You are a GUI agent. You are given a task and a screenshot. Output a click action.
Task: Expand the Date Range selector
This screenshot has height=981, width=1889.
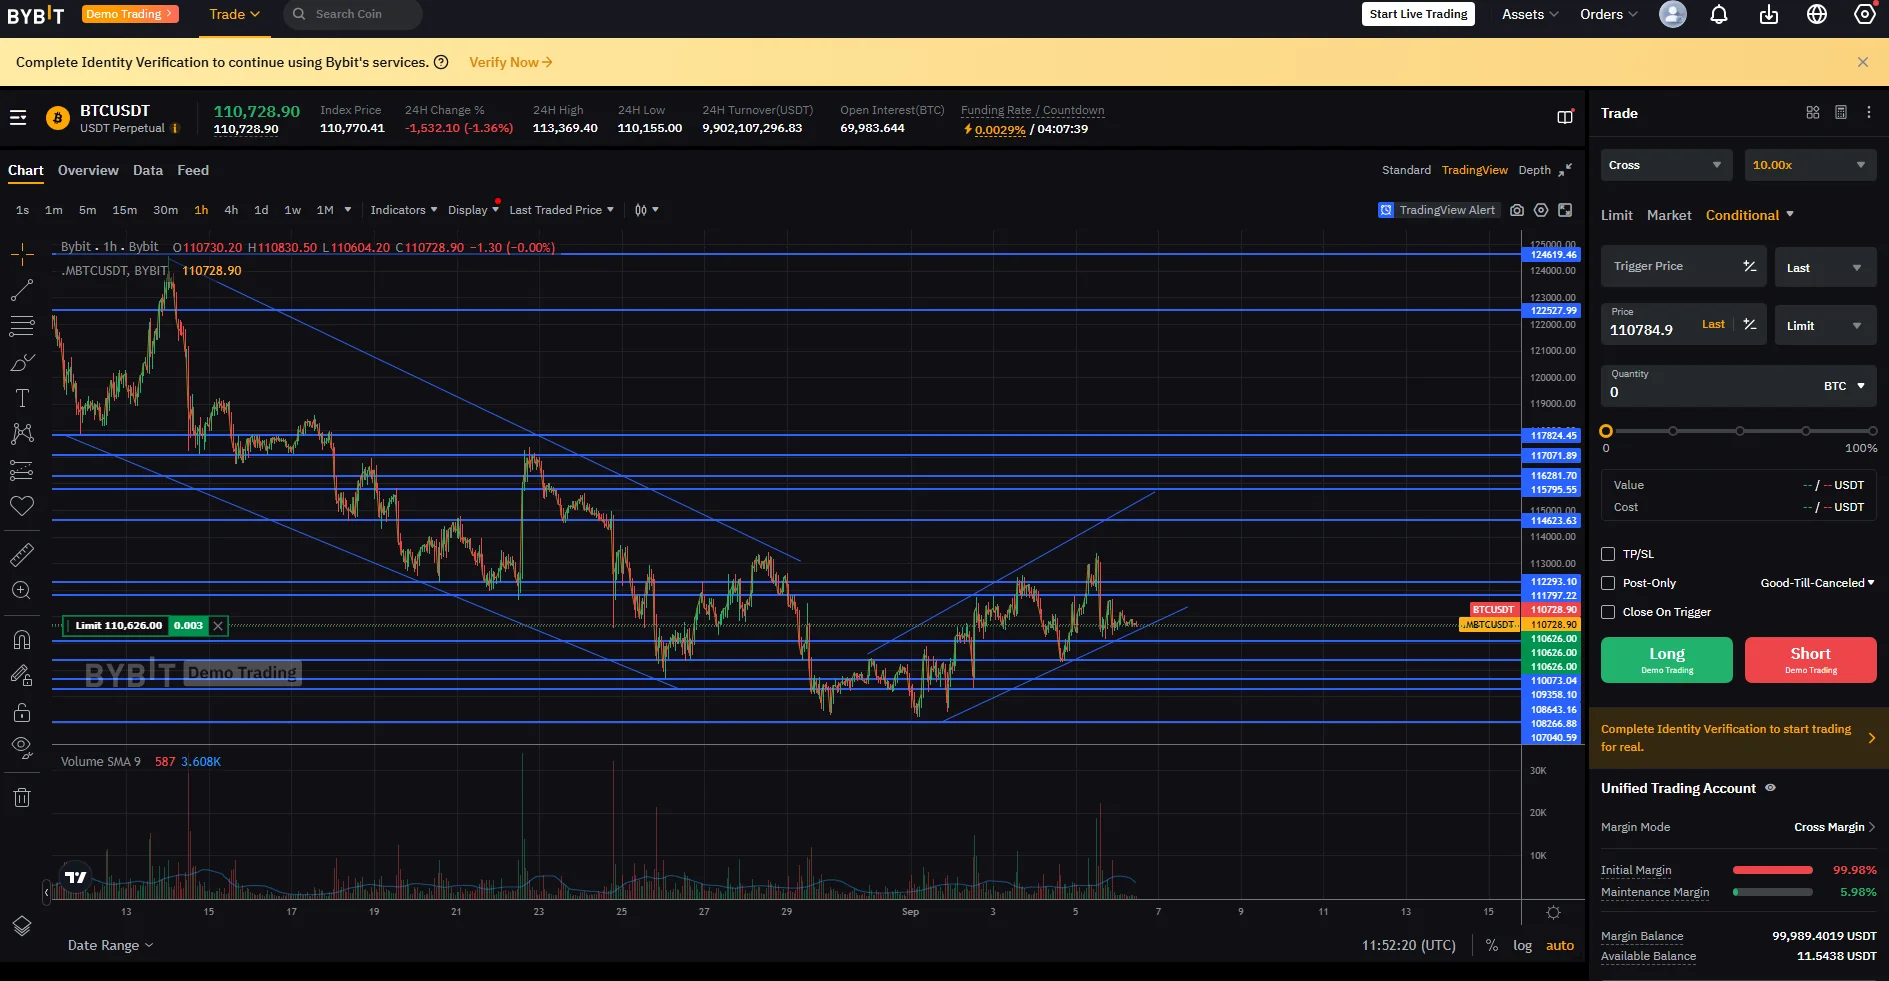pos(110,945)
